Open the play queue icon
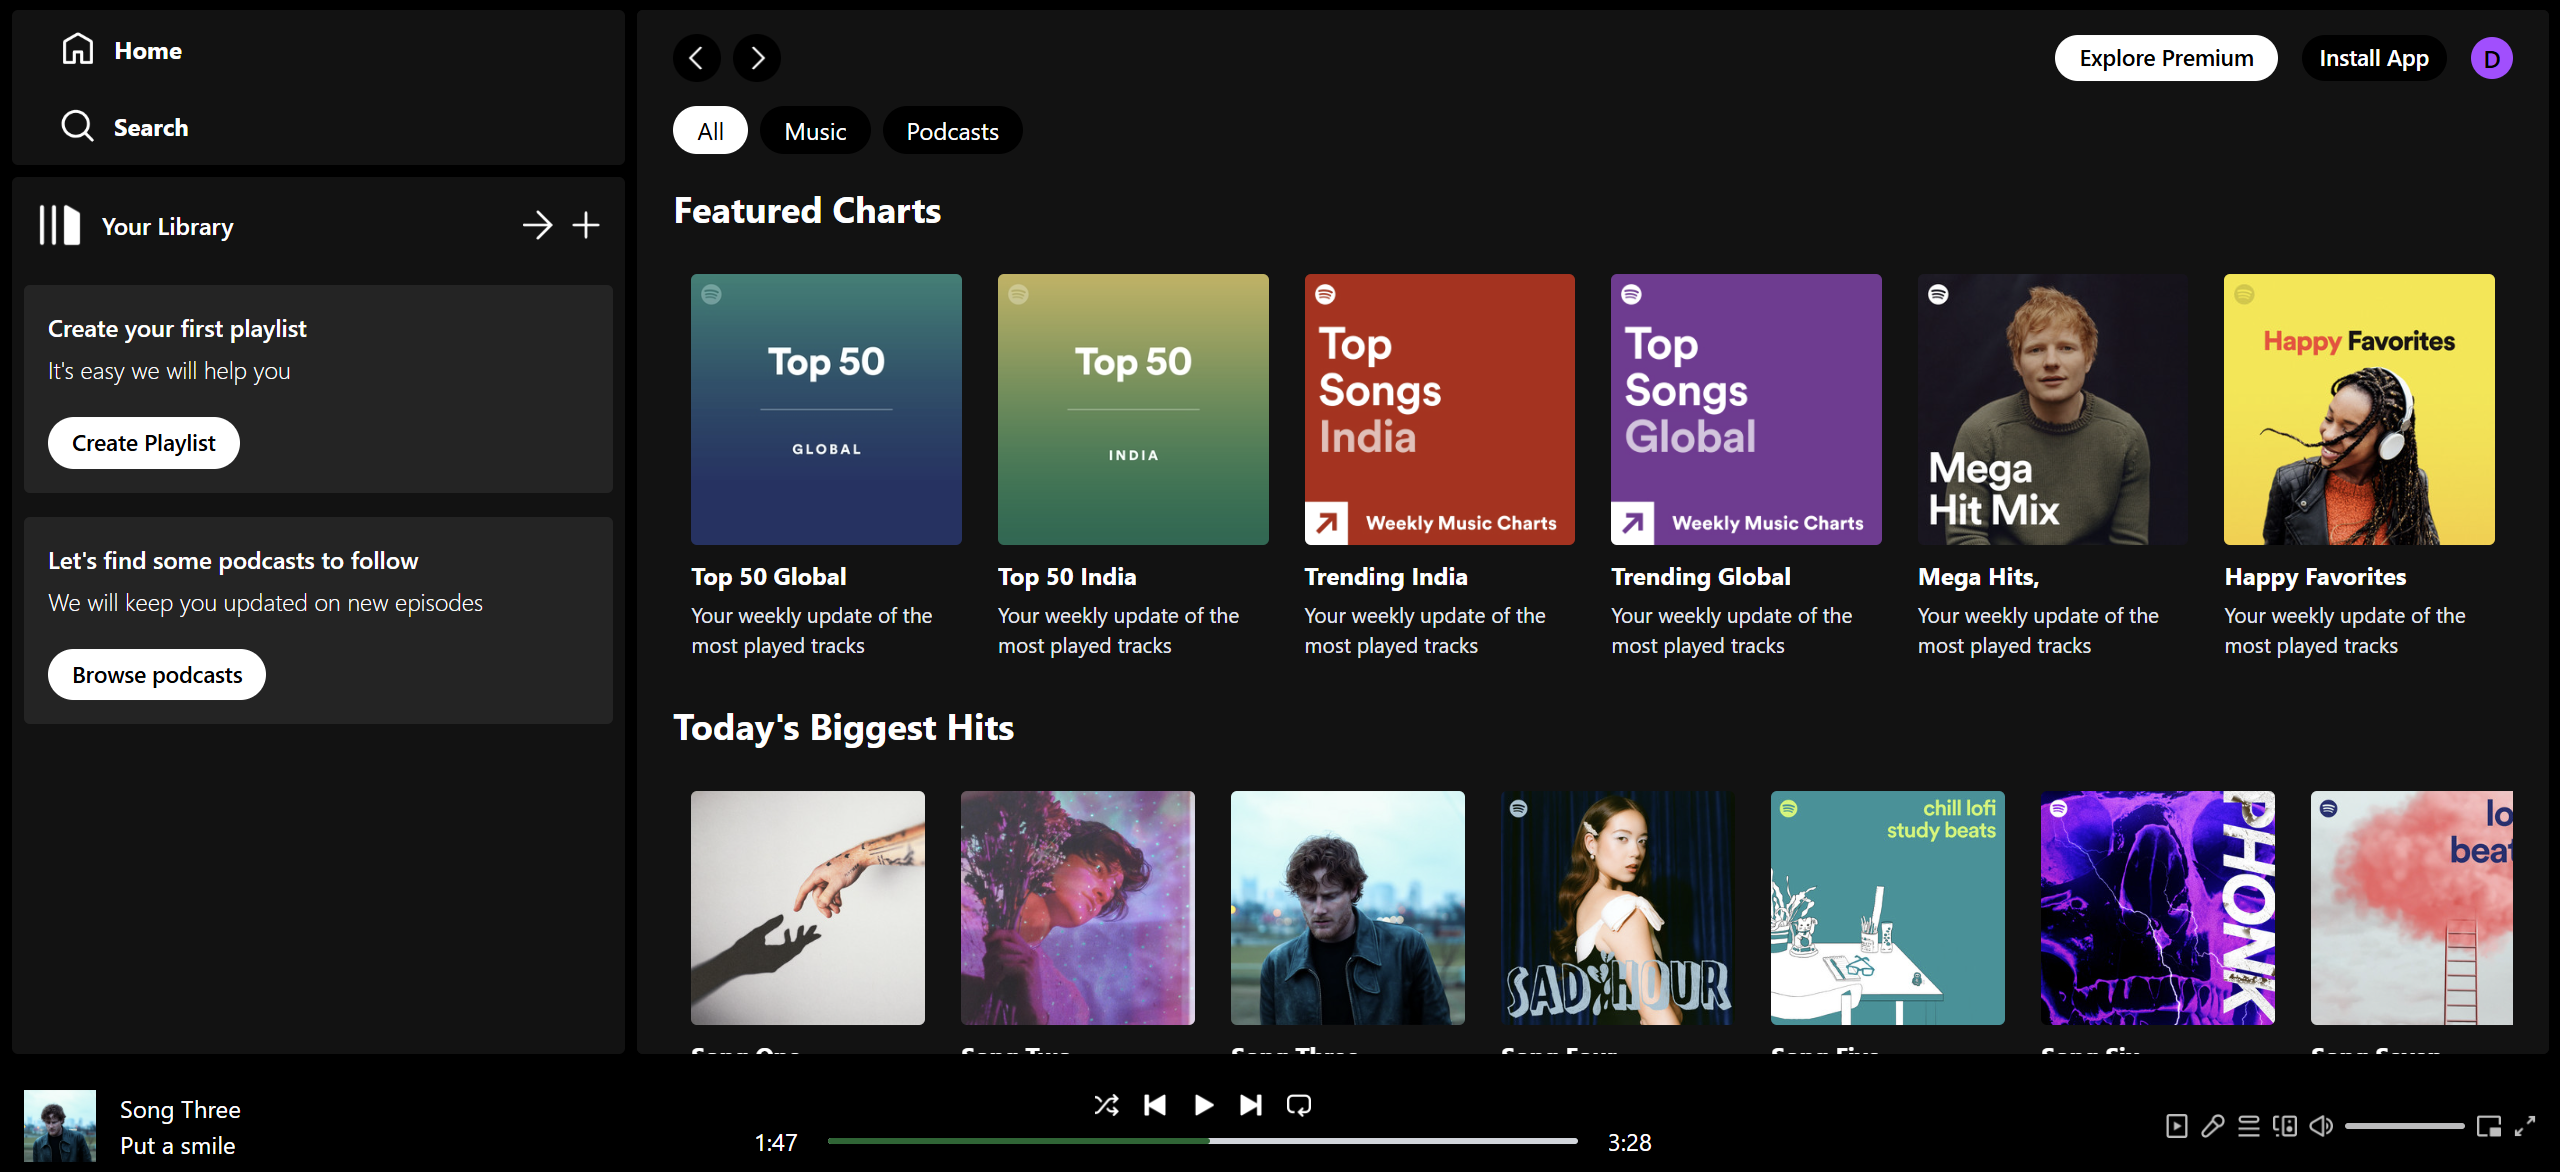This screenshot has height=1172, width=2560. 2249,1126
